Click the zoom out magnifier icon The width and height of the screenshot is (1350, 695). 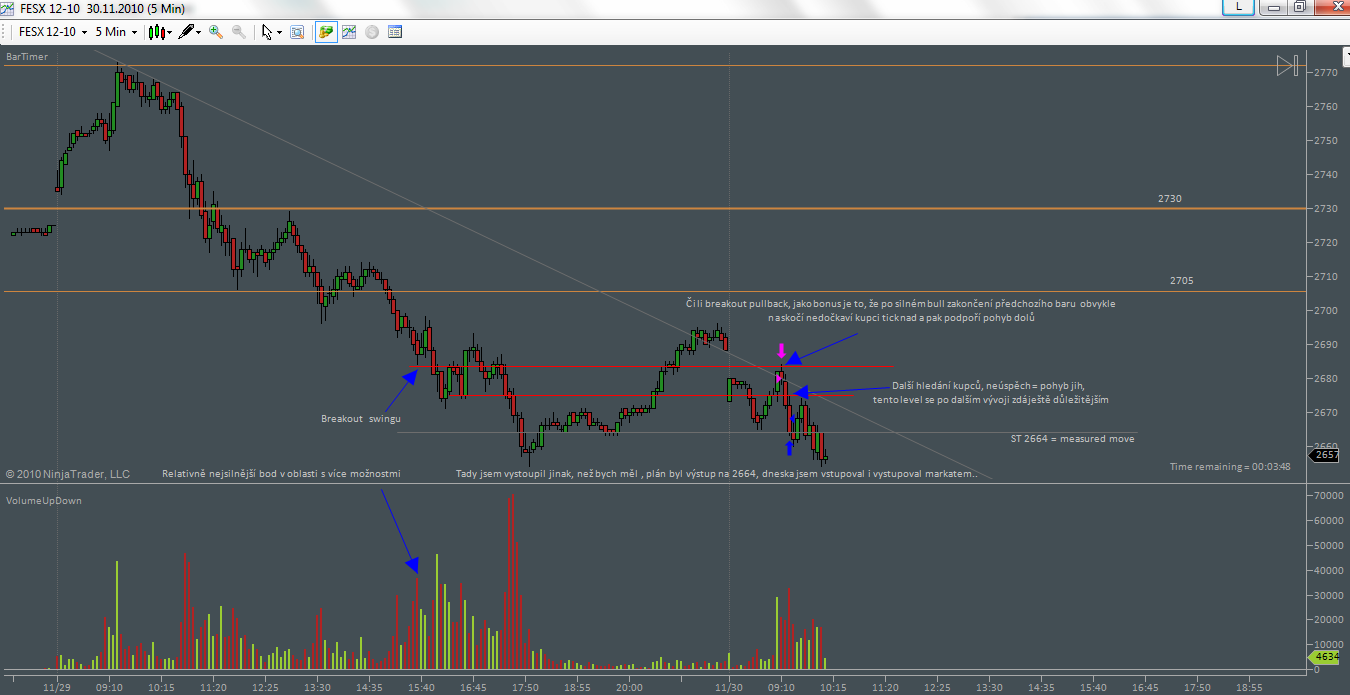[239, 32]
